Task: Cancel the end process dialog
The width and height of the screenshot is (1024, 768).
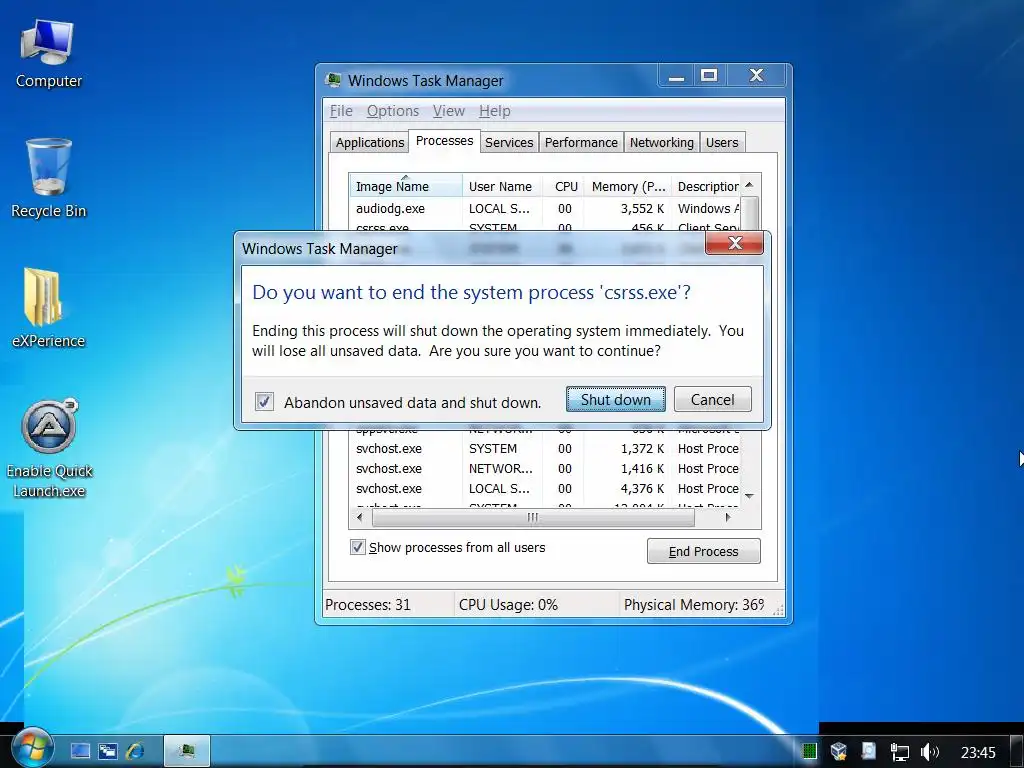Action: 712,399
